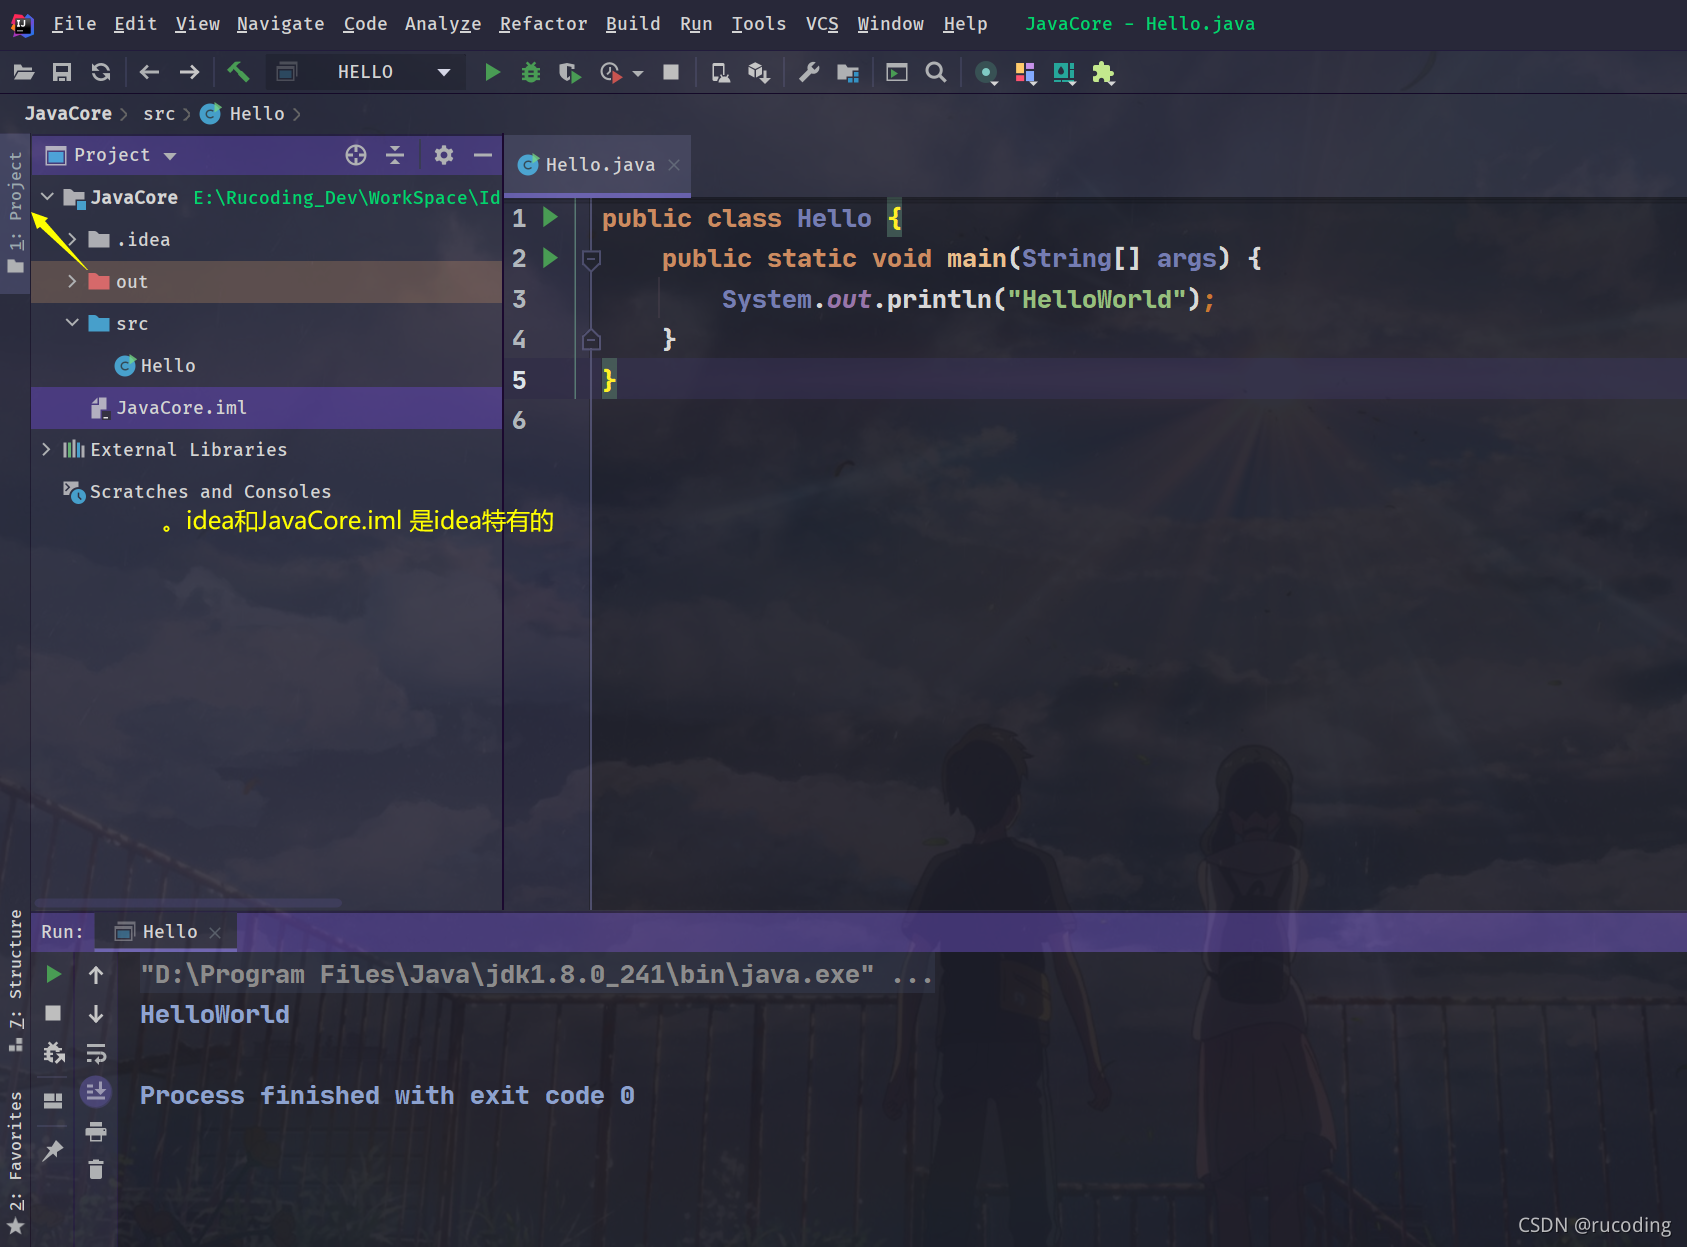Viewport: 1687px width, 1247px height.
Task: Select Scratches and Consoles
Action: (x=197, y=491)
